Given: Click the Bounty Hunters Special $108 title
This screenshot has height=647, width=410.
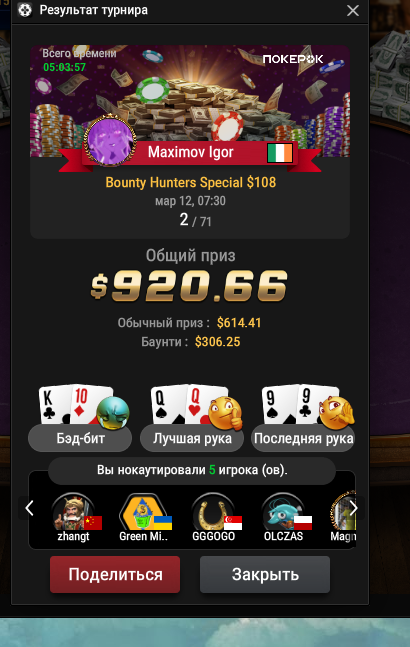Looking at the screenshot, I should (191, 182).
